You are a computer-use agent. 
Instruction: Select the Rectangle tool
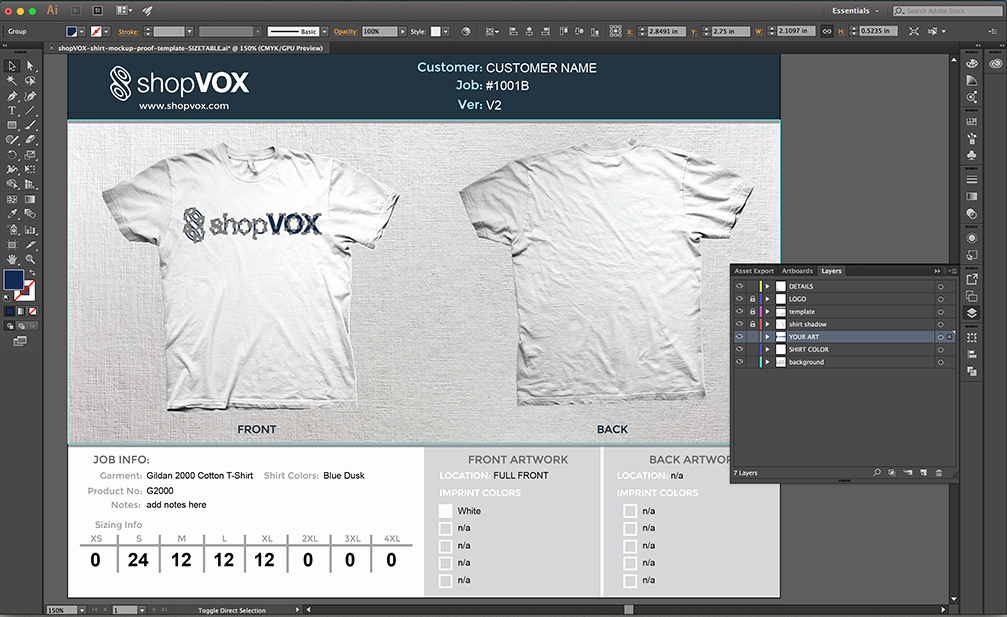(x=12, y=125)
